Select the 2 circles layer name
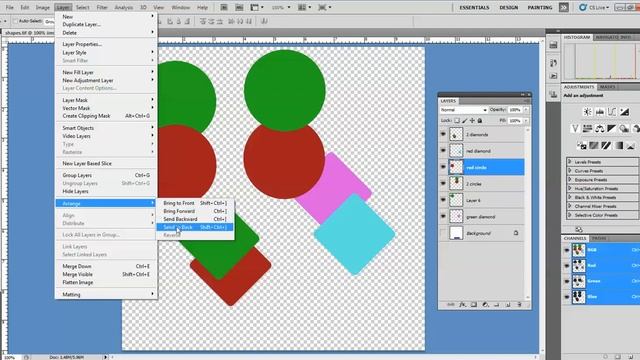The width and height of the screenshot is (640, 360). pyautogui.click(x=473, y=184)
